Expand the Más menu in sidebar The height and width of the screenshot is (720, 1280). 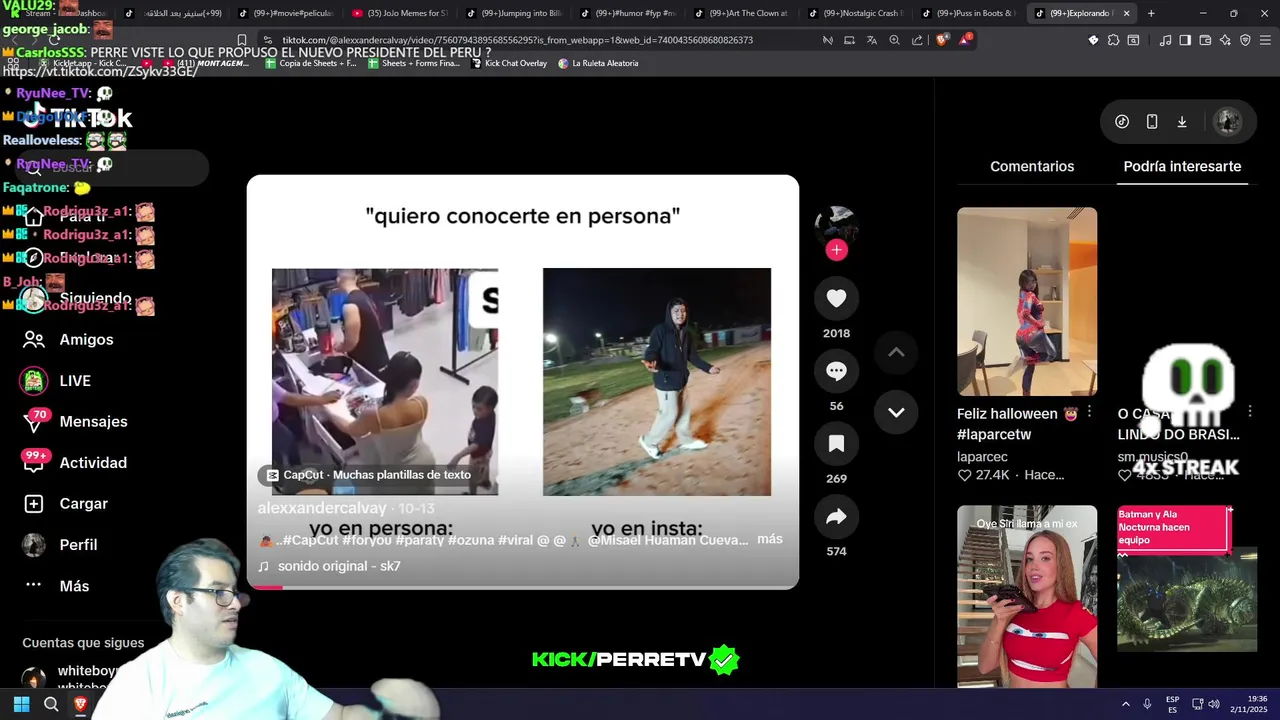[56, 586]
